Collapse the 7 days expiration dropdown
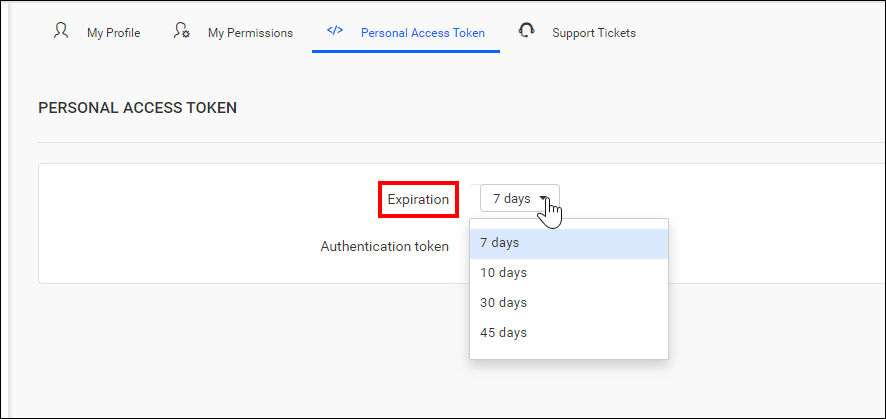This screenshot has height=419, width=886. (x=520, y=198)
